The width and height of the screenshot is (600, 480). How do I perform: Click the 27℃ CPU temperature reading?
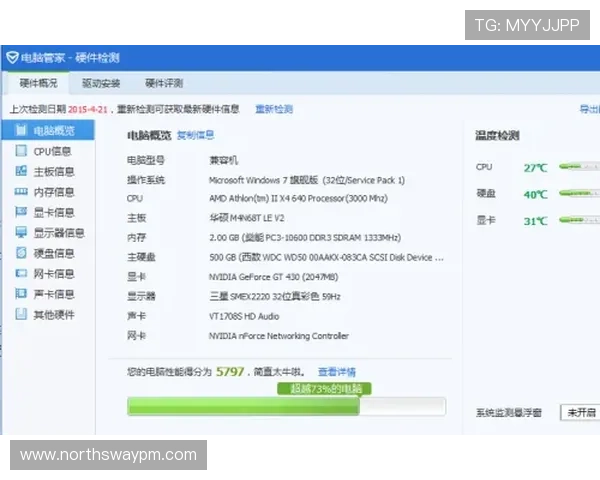coord(535,168)
